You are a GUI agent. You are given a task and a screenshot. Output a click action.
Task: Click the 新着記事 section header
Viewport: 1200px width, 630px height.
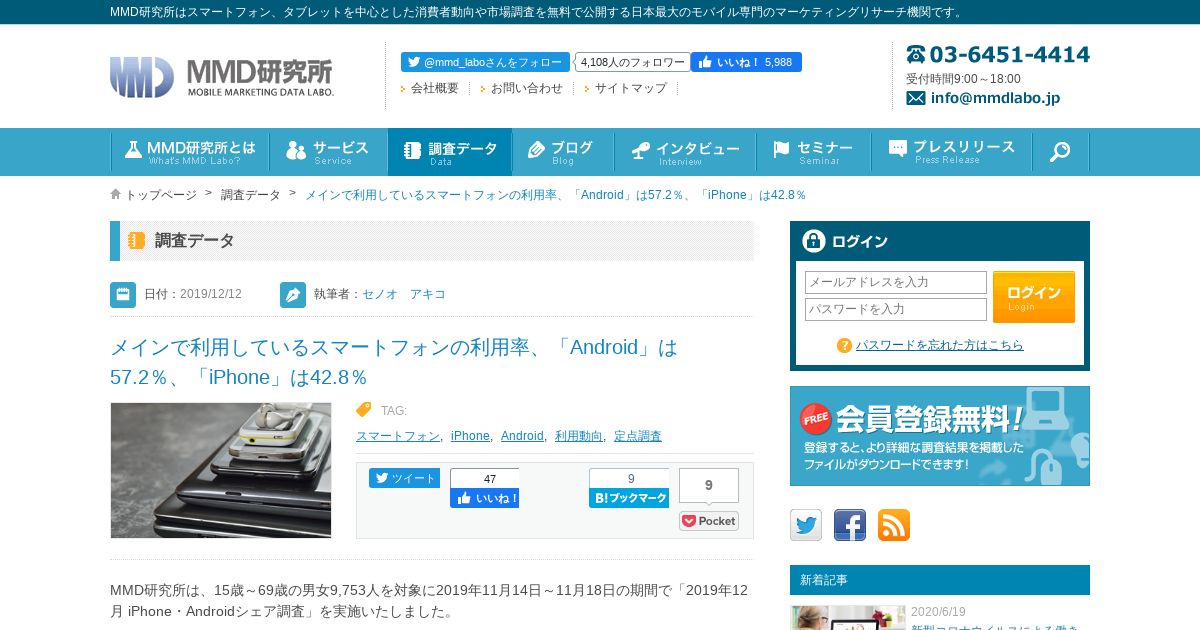[940, 580]
